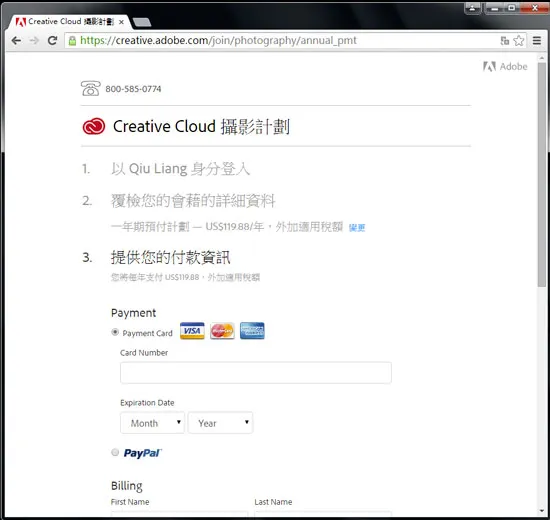Click the PayPal logo
This screenshot has width=550, height=520.
[x=142, y=453]
